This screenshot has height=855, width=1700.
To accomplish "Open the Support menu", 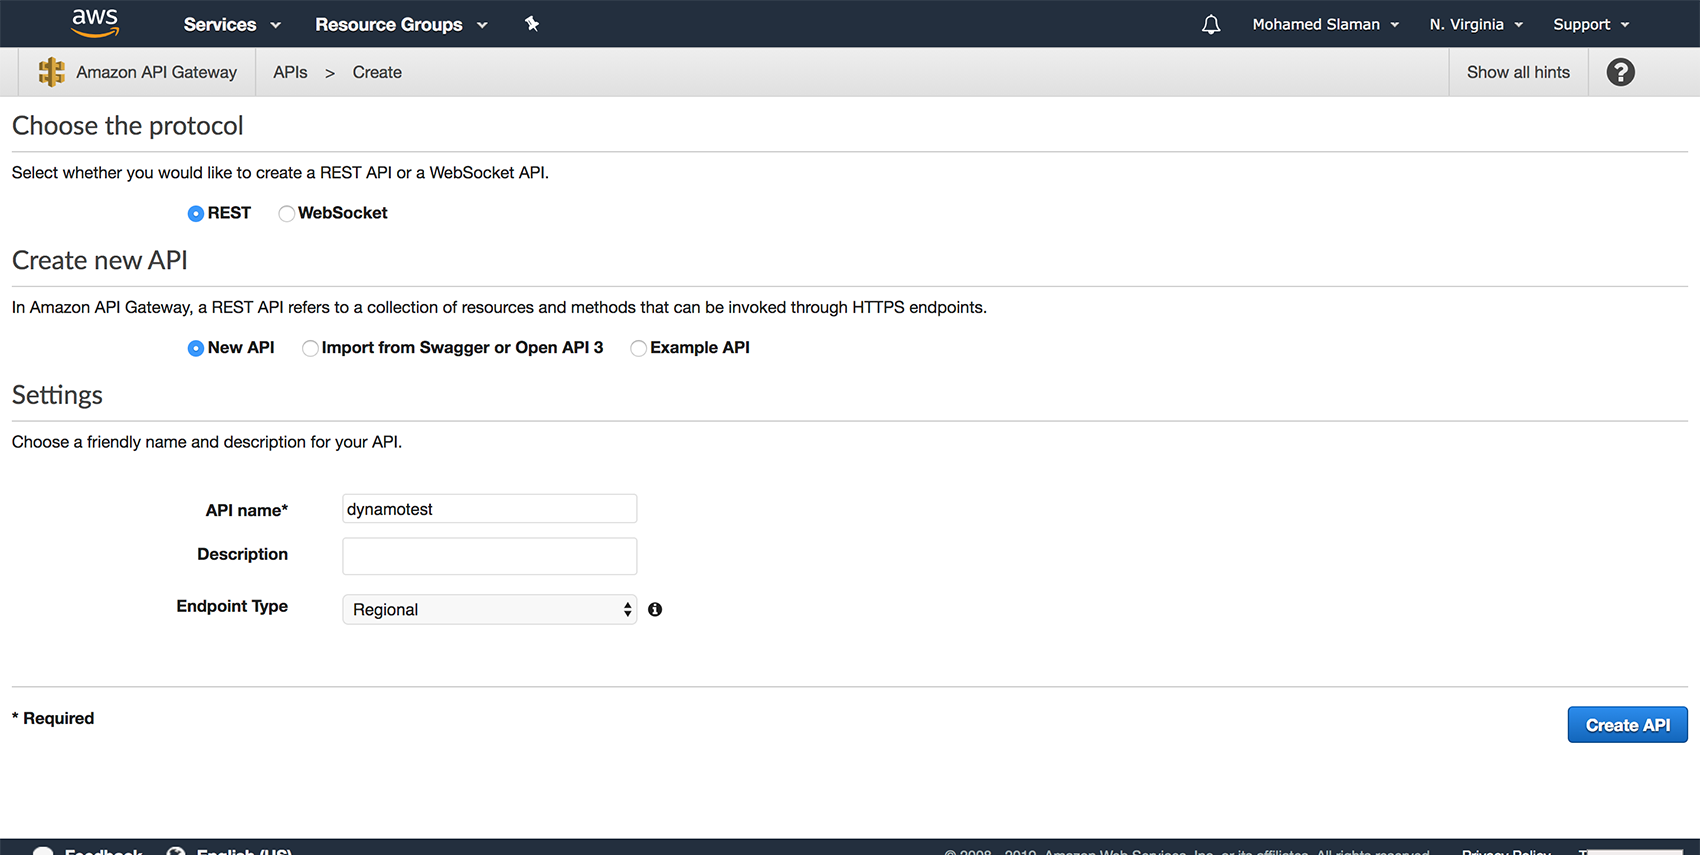I will [x=1591, y=24].
